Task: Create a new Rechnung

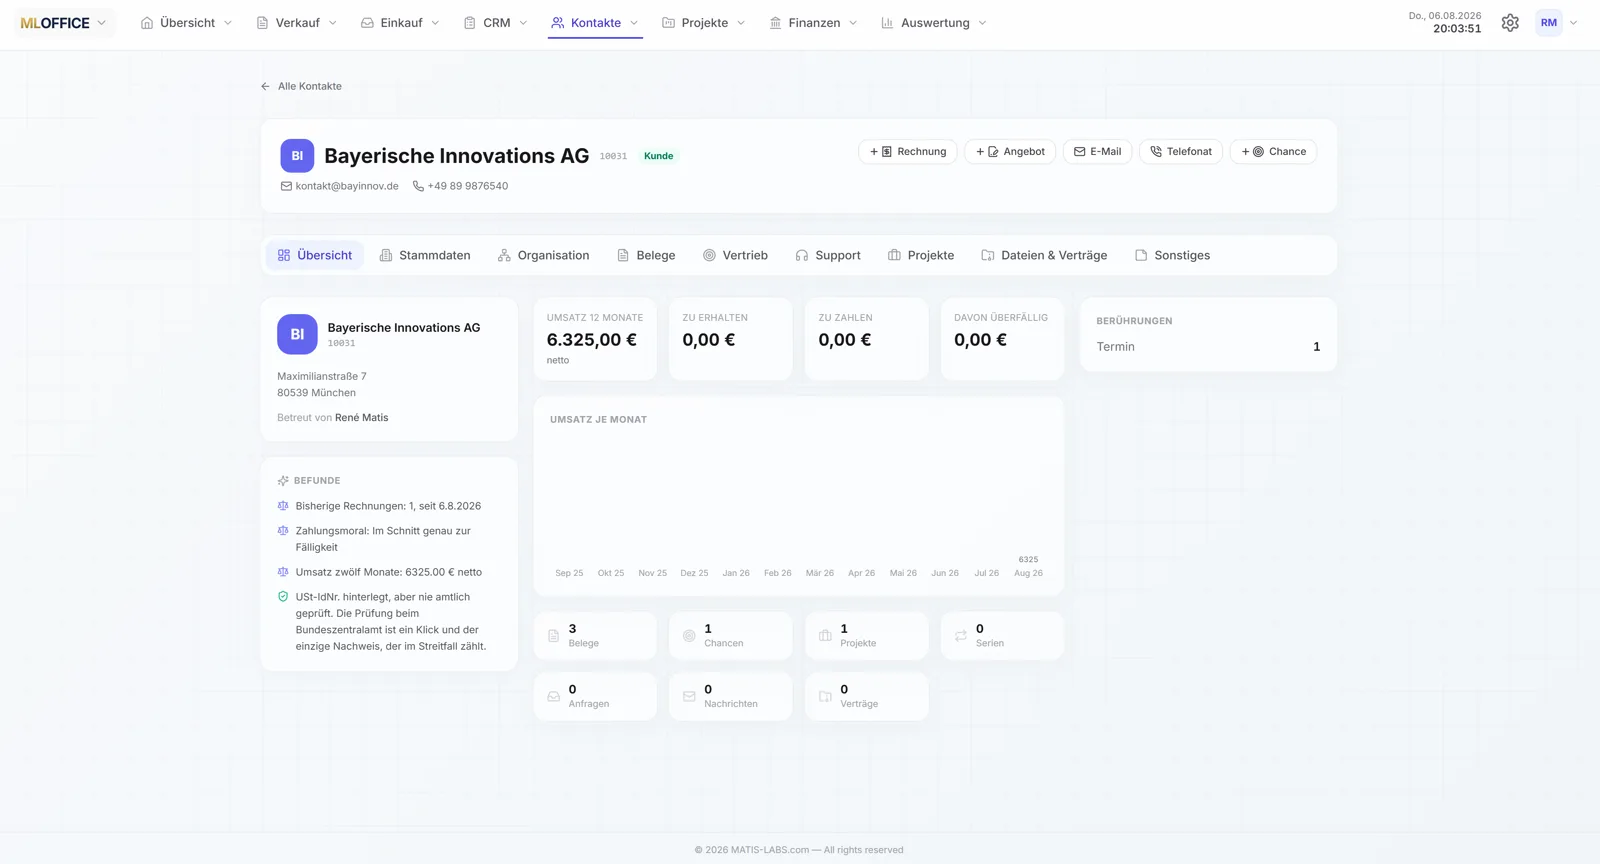Action: [908, 152]
